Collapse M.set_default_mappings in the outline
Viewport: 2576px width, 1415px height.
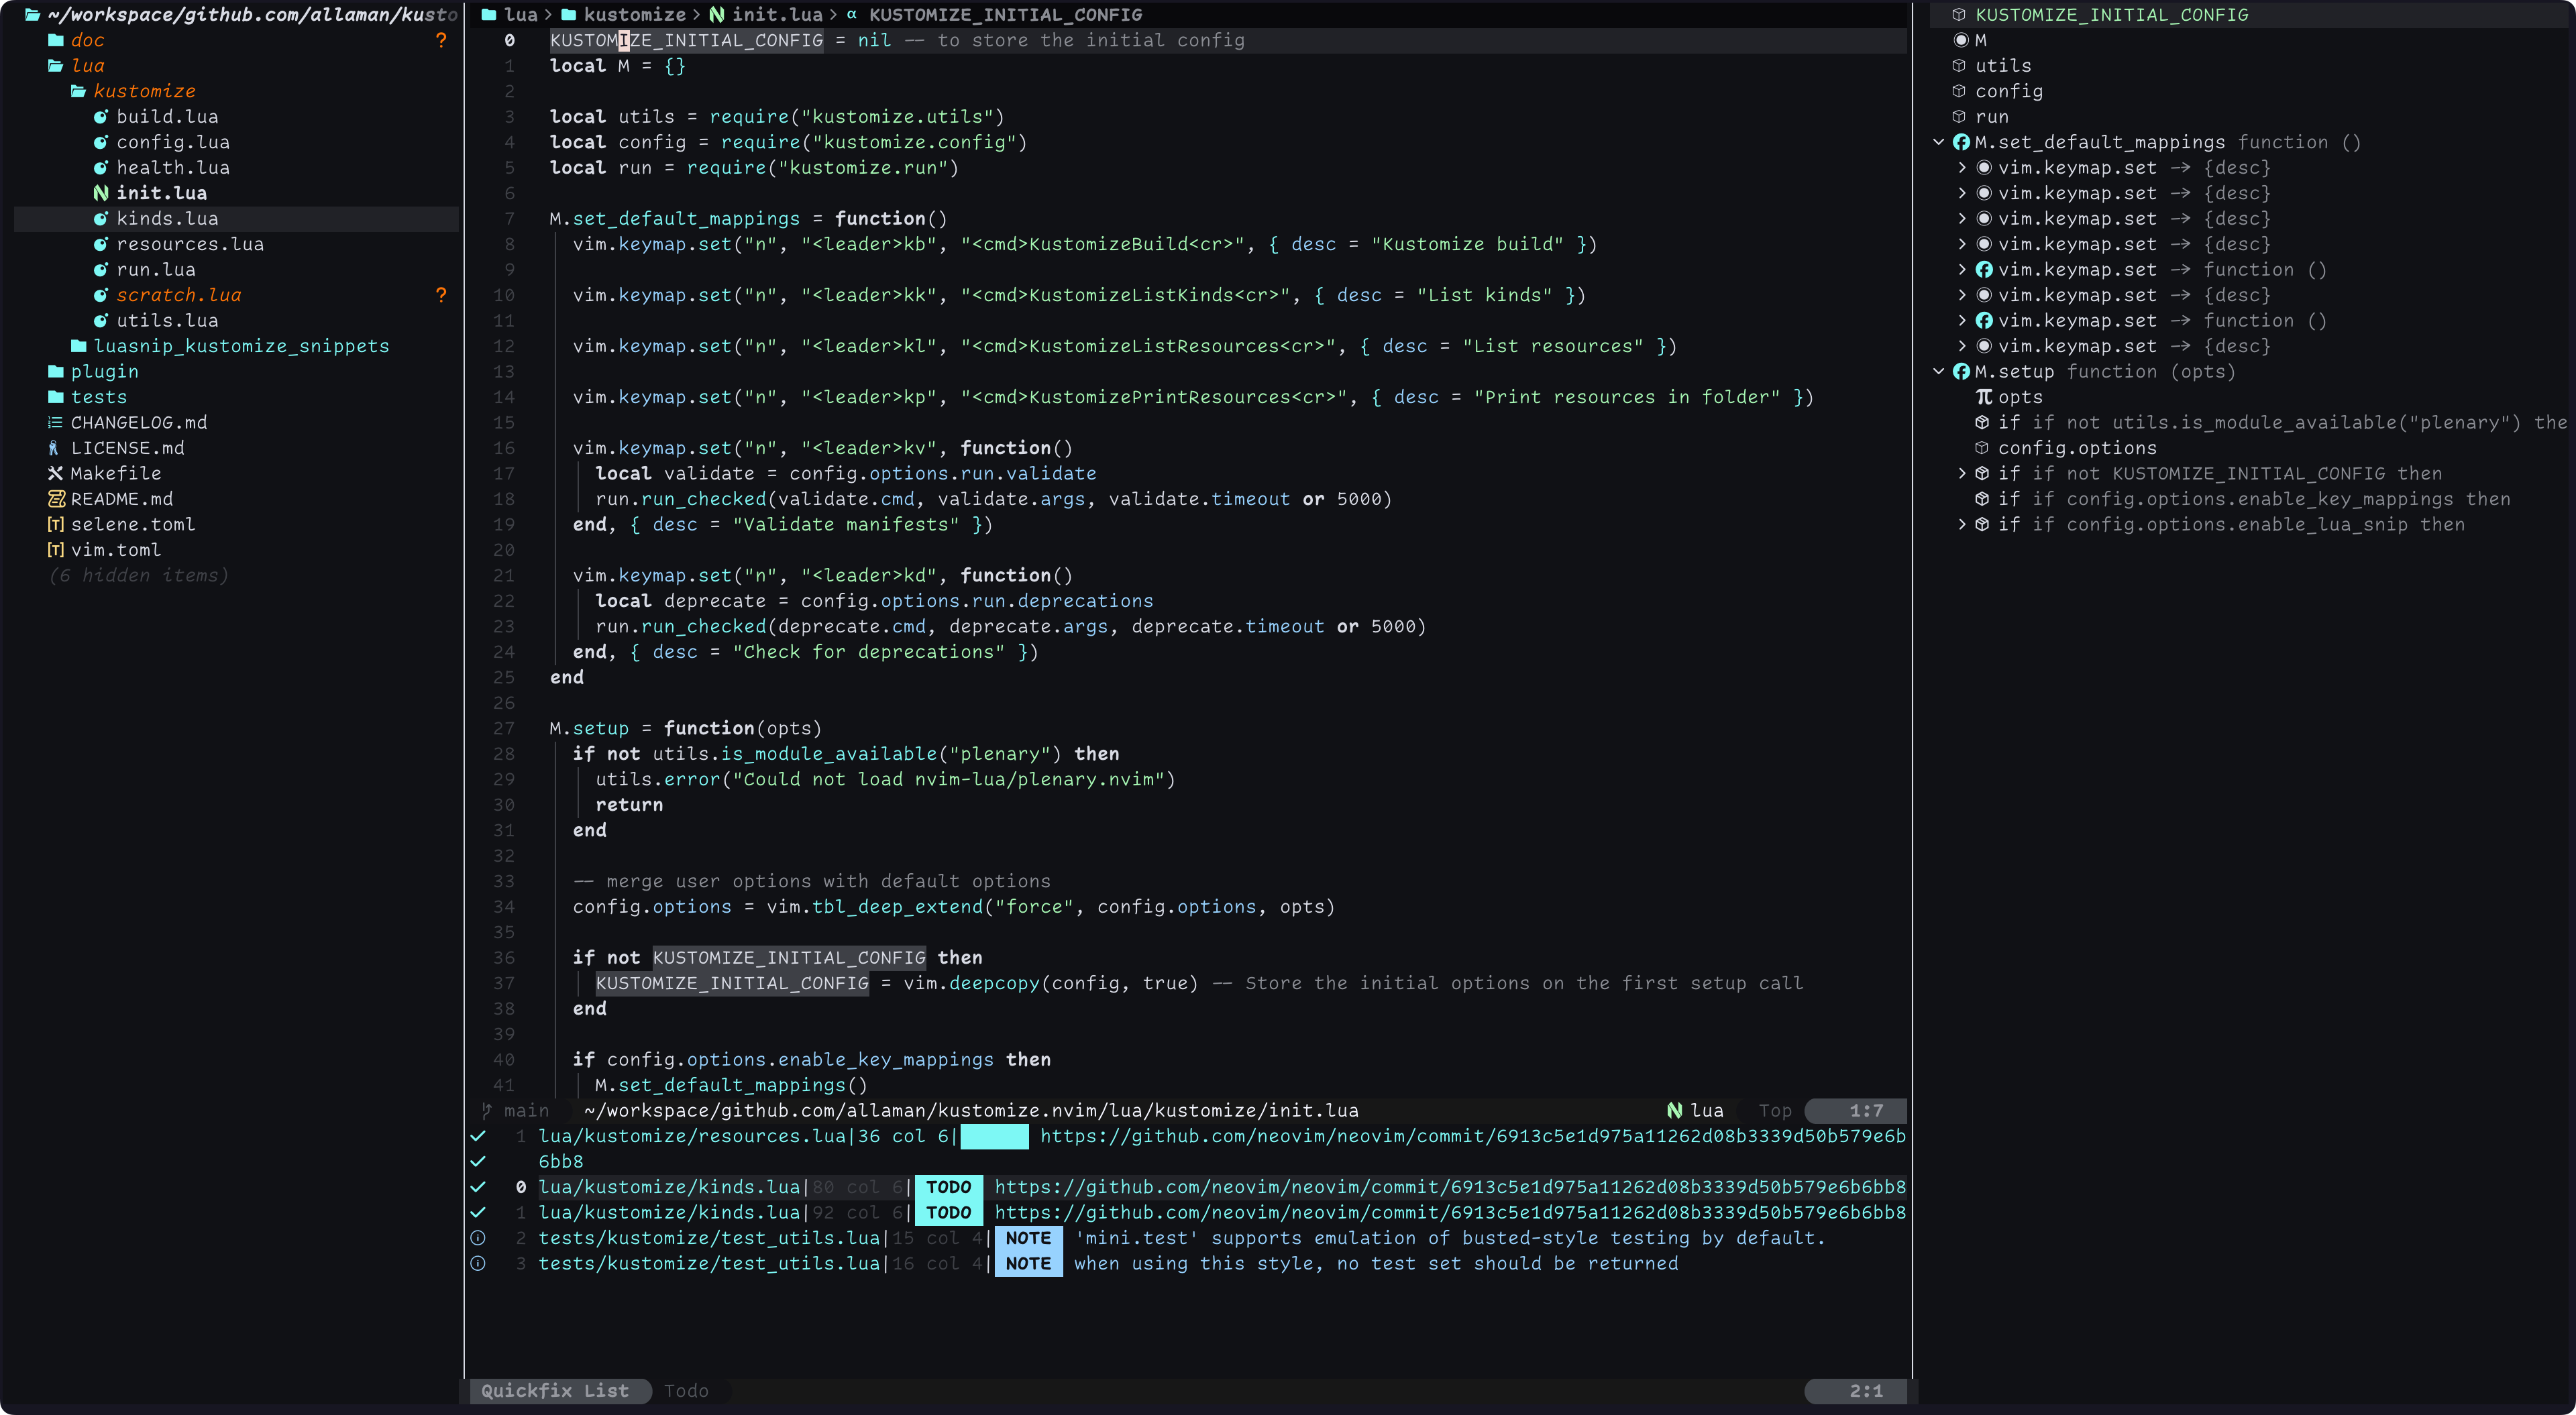pyautogui.click(x=1939, y=142)
